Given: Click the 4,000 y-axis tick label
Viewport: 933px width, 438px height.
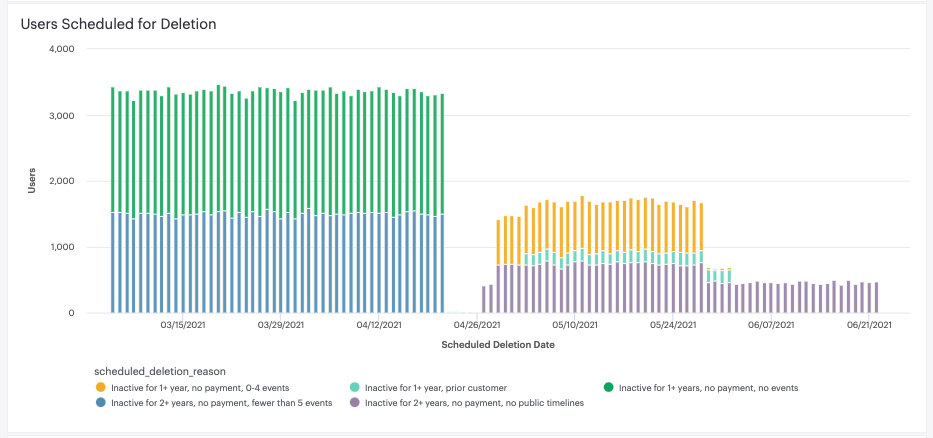Looking at the screenshot, I should (61, 49).
